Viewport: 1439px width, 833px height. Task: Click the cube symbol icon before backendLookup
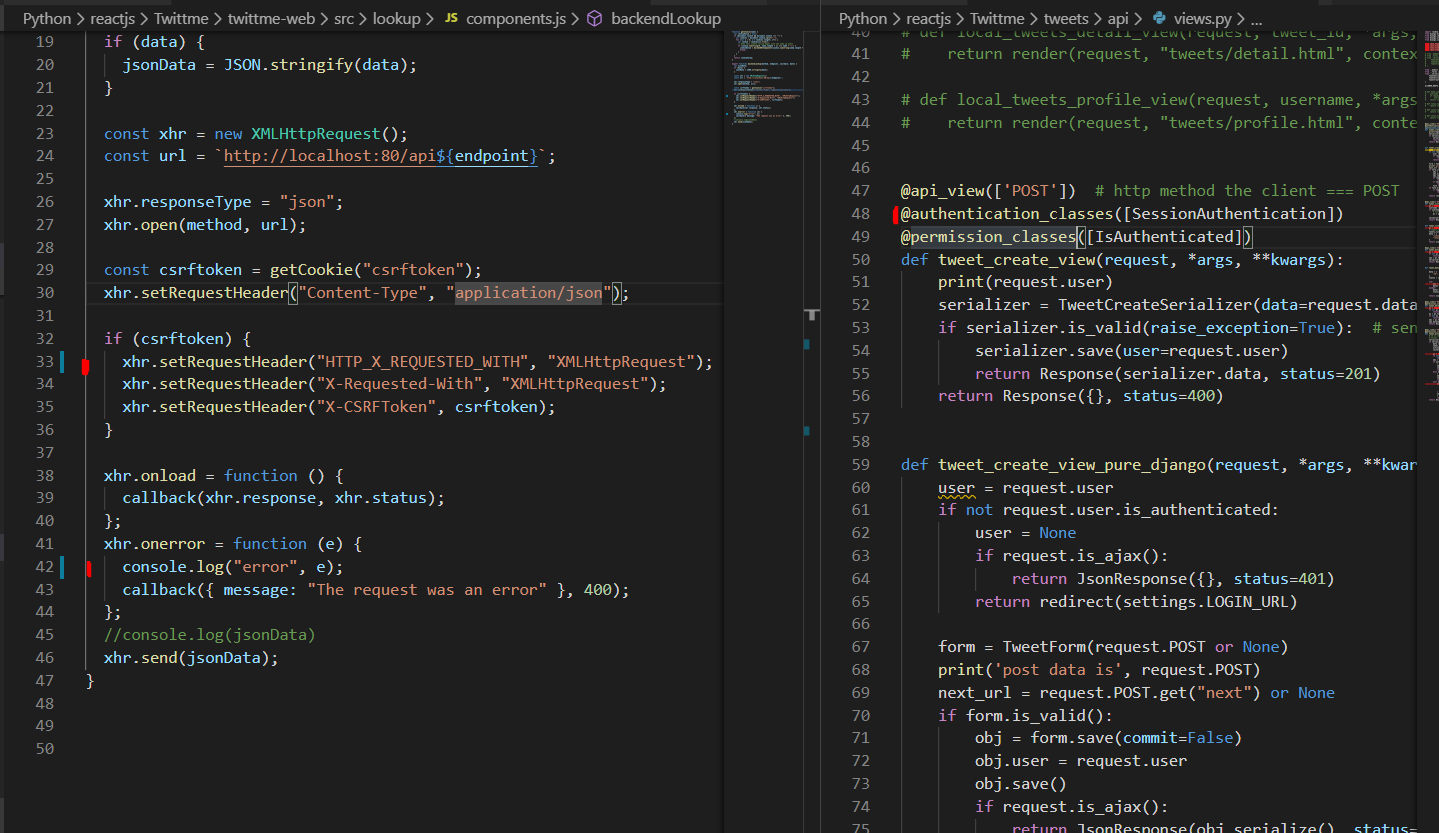[x=594, y=18]
